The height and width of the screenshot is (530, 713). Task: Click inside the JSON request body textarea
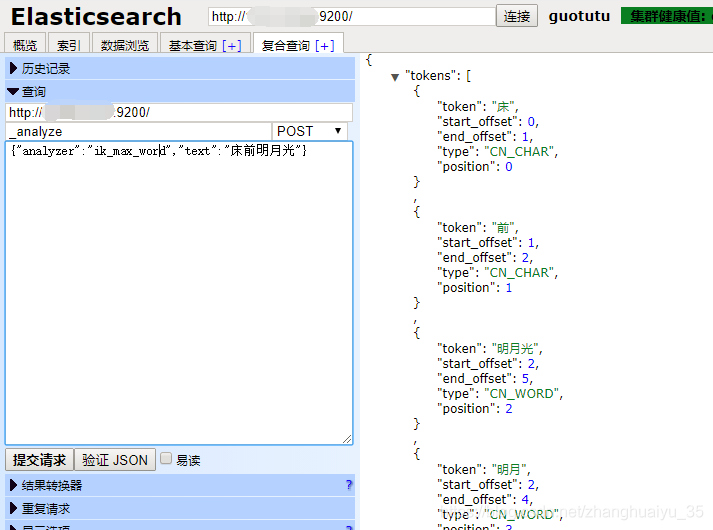click(179, 293)
